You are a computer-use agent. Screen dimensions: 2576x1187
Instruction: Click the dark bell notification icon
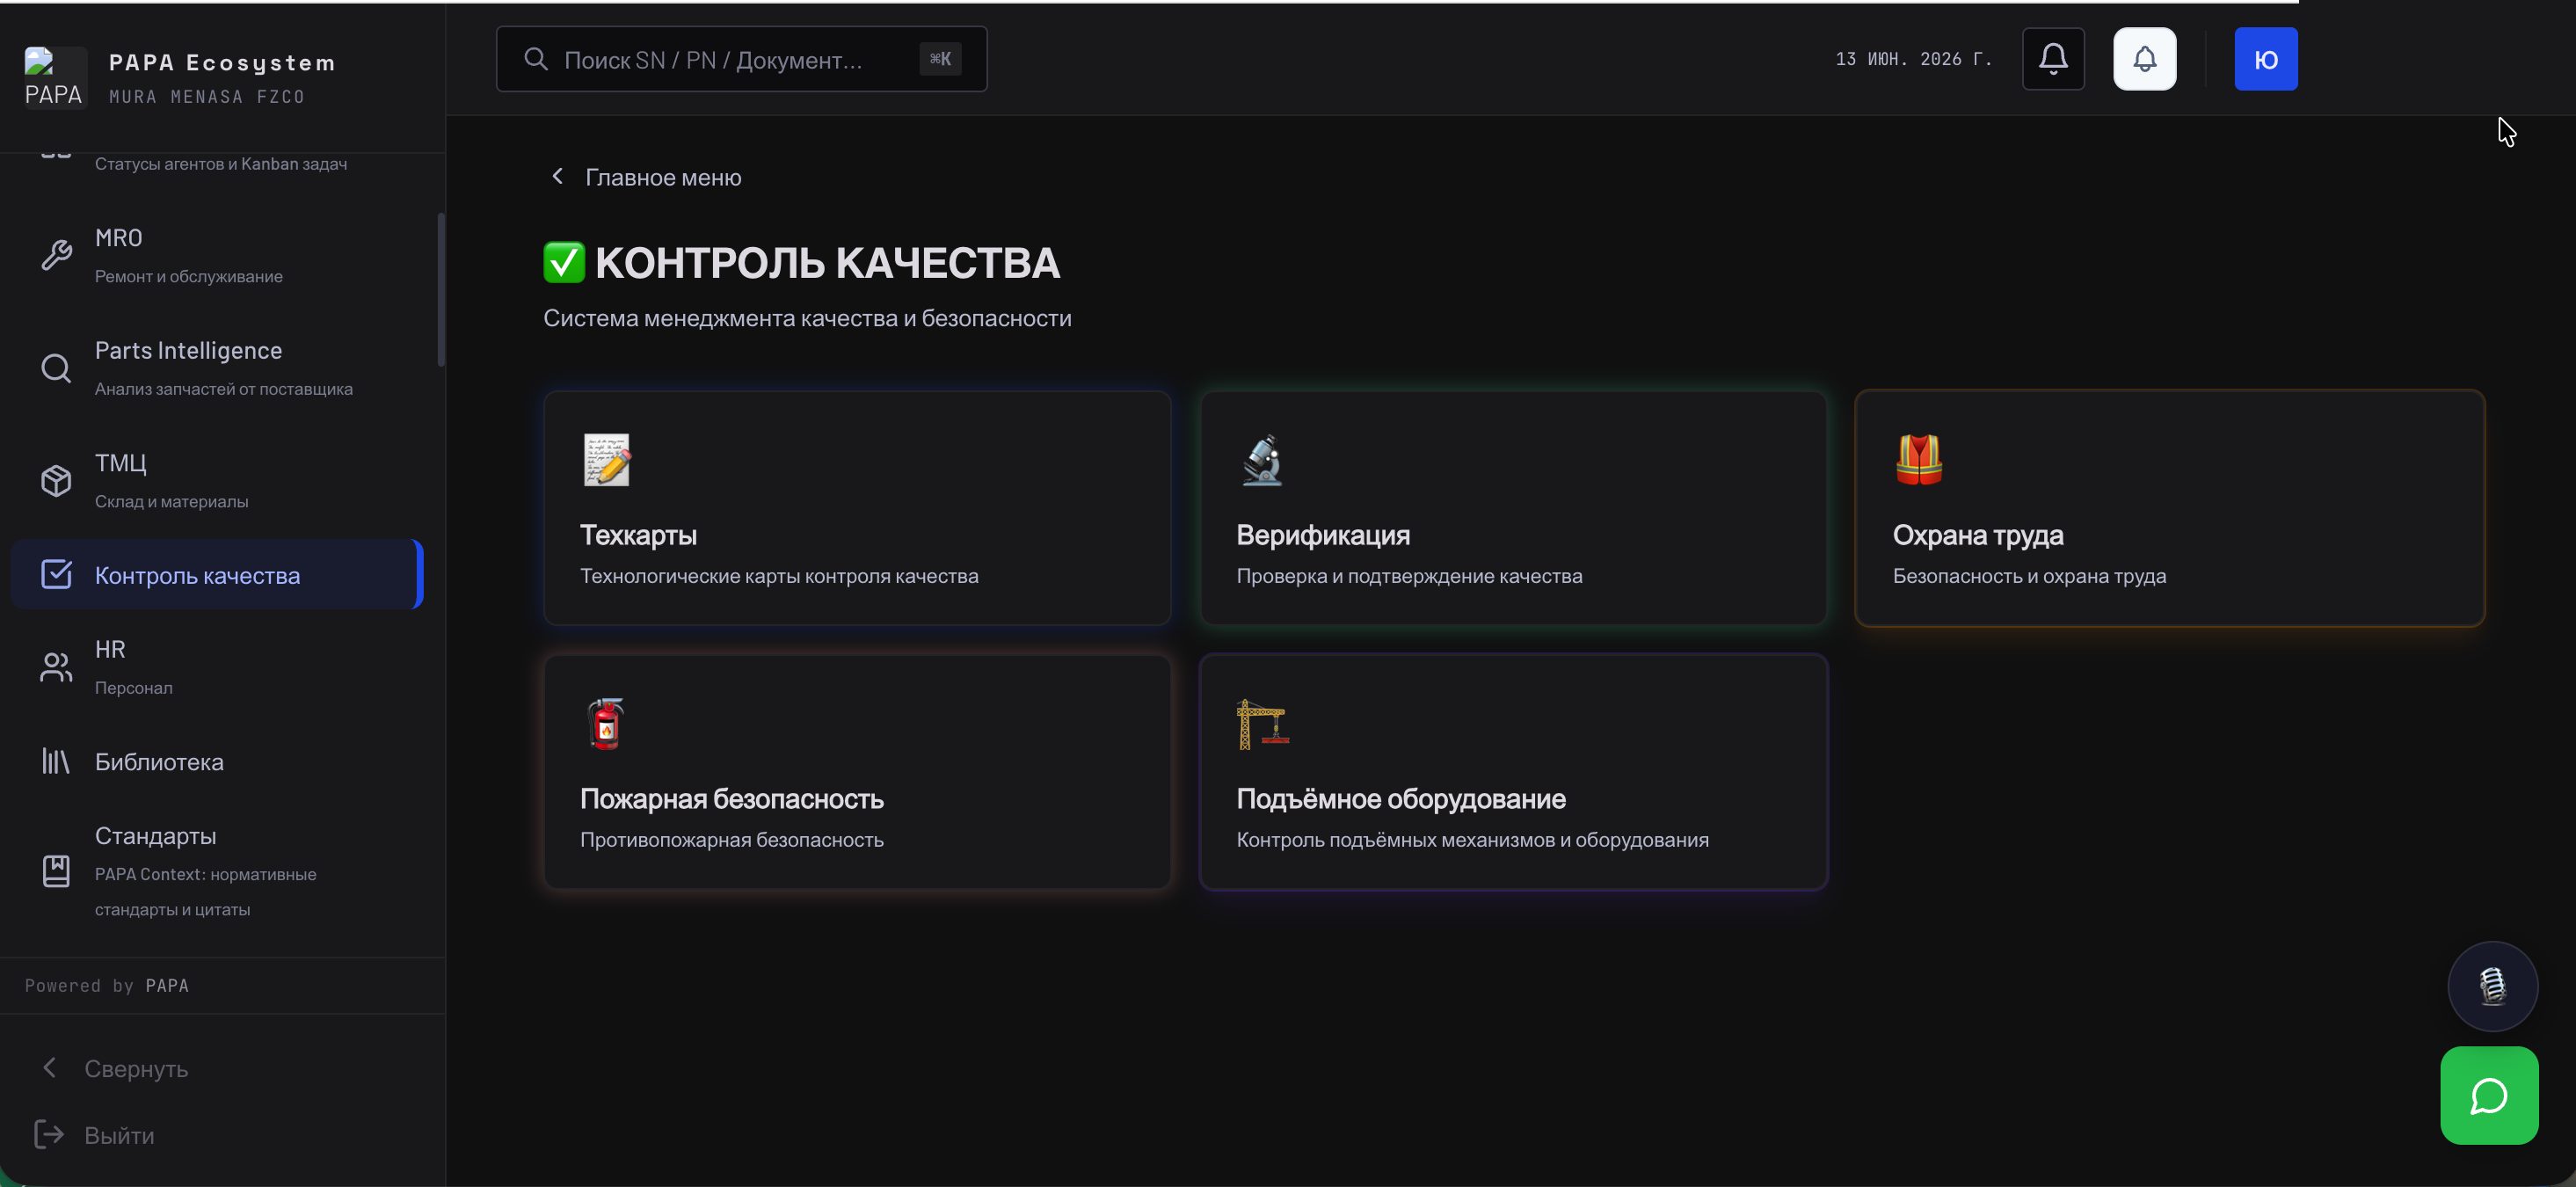[2053, 59]
